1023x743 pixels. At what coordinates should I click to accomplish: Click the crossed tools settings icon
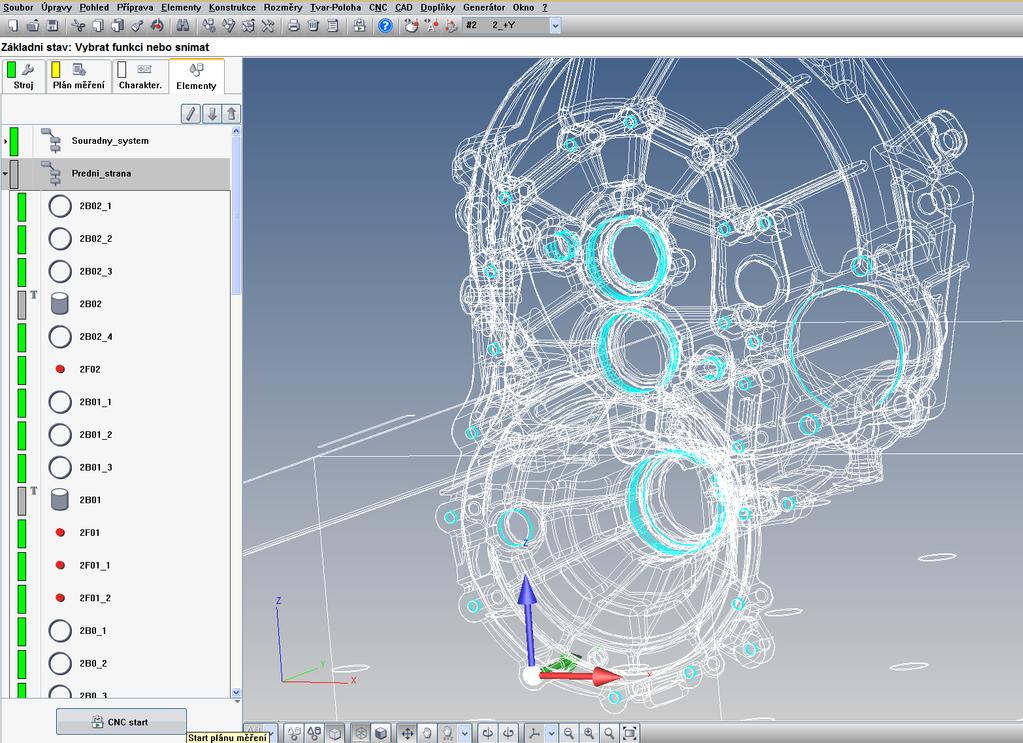[267, 25]
